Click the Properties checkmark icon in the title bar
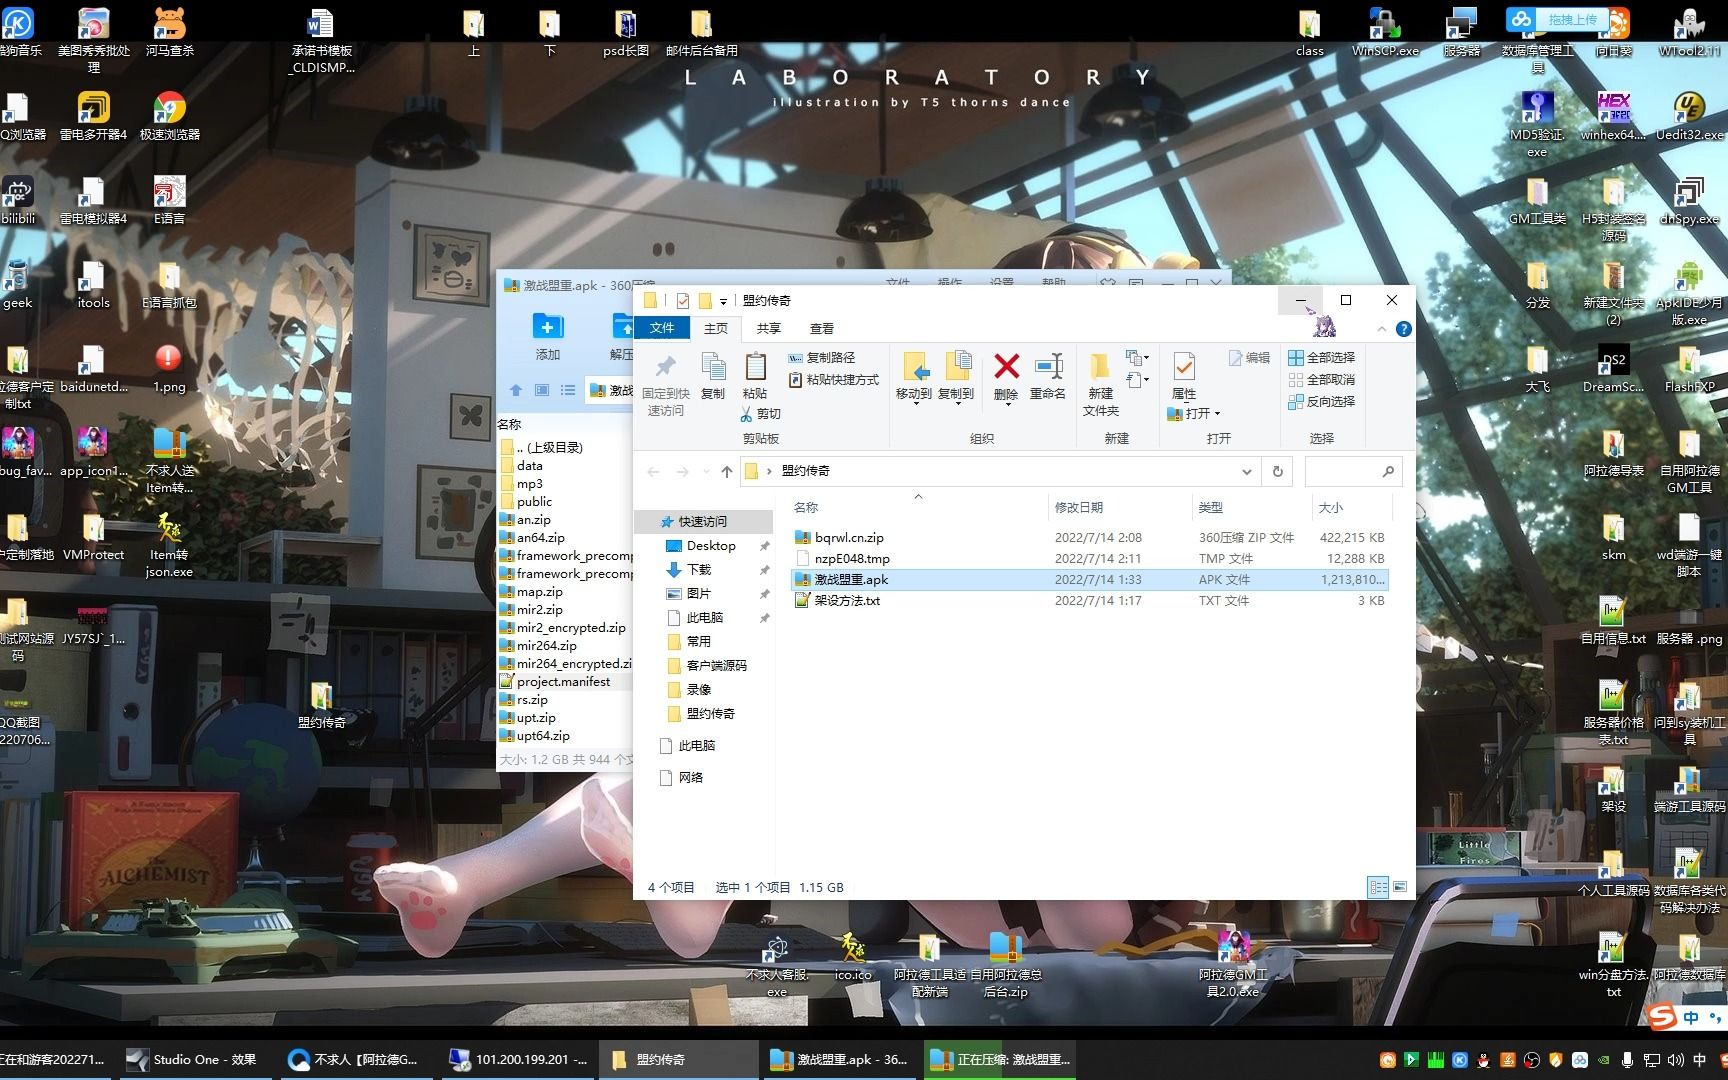This screenshot has height=1080, width=1728. (x=683, y=301)
